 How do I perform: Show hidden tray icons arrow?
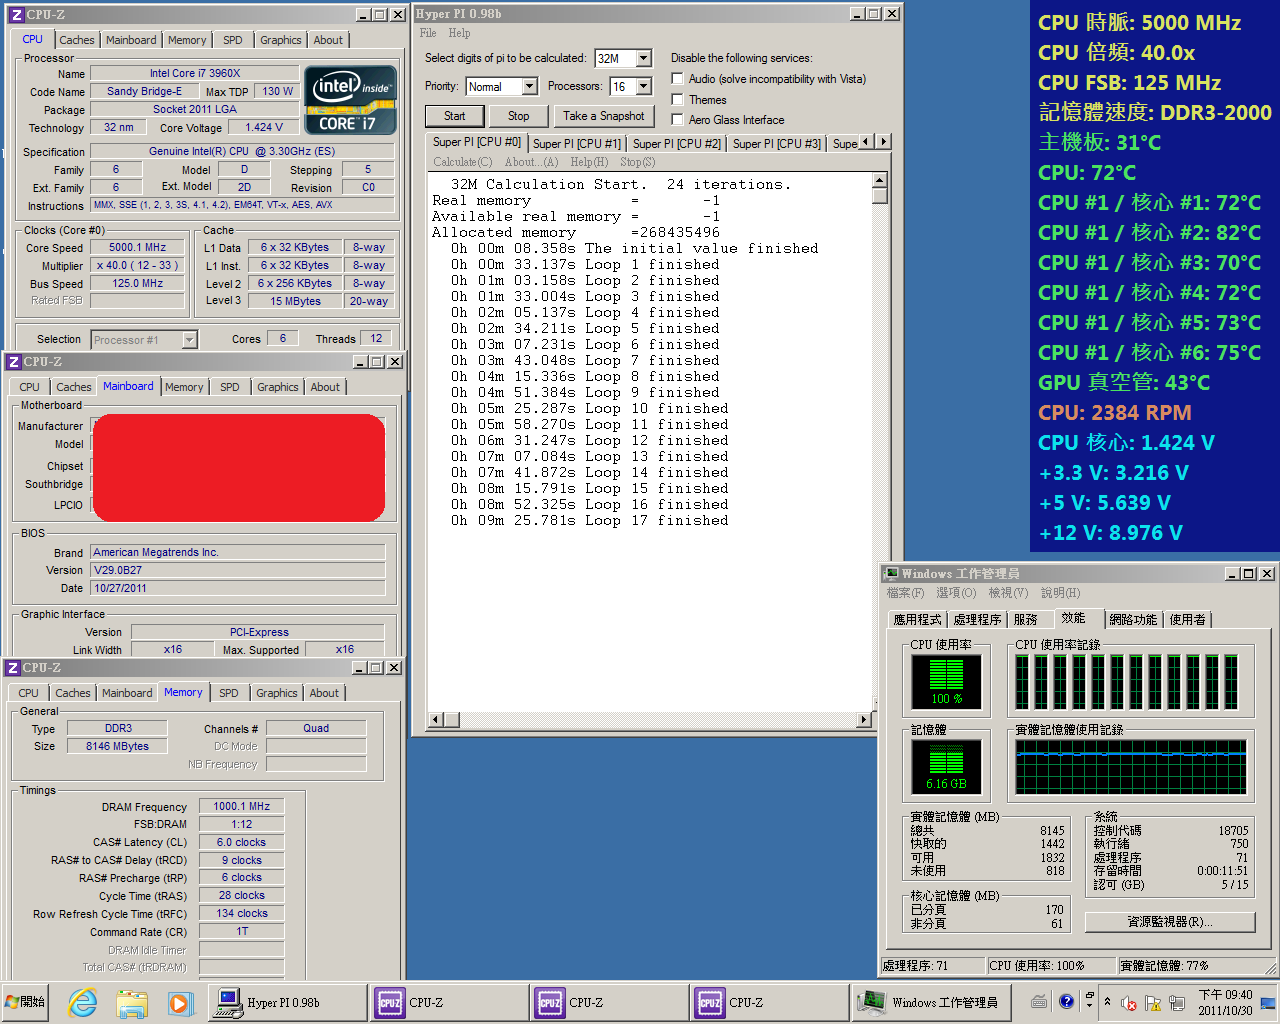(x=1107, y=1002)
